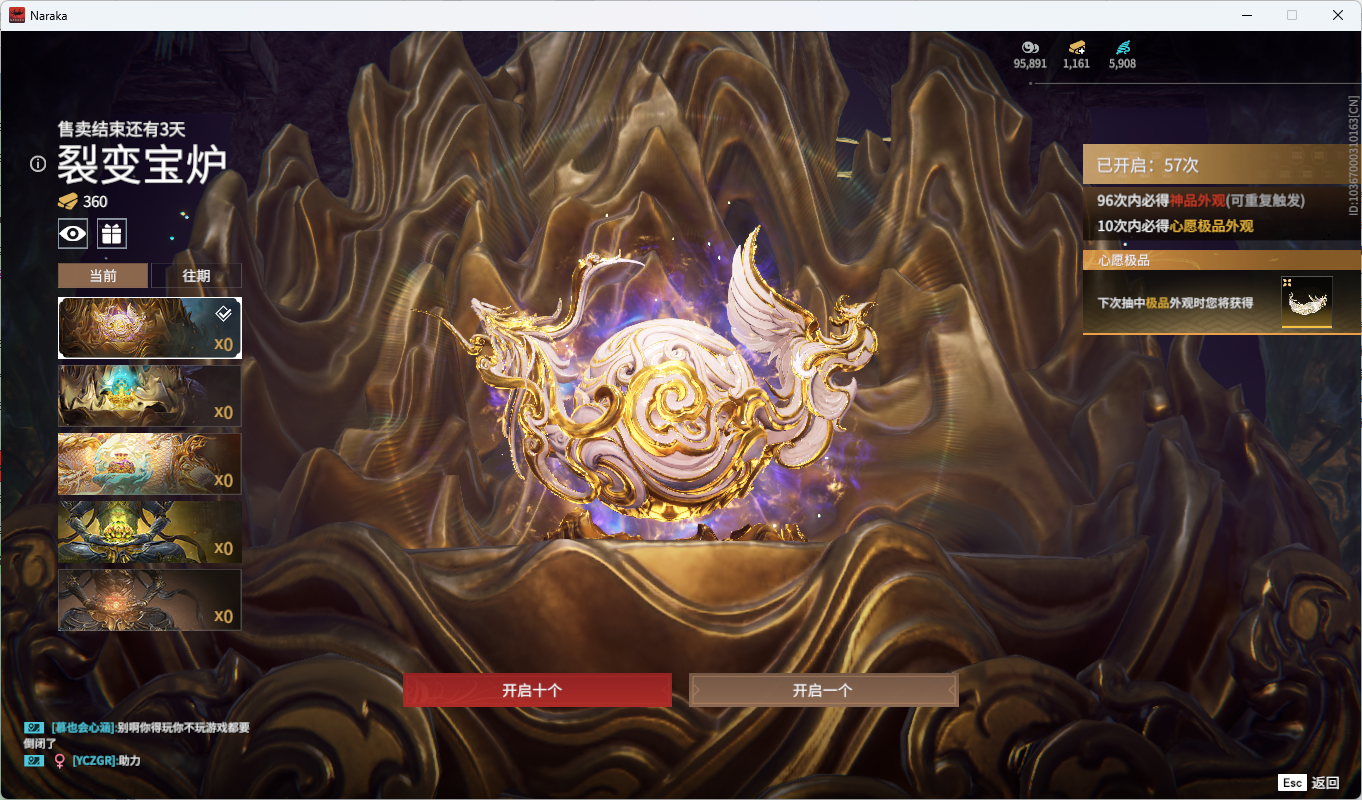Screen dimensions: 1362x800
Task: Click the gold currency icon above 1,161
Action: [x=1077, y=47]
